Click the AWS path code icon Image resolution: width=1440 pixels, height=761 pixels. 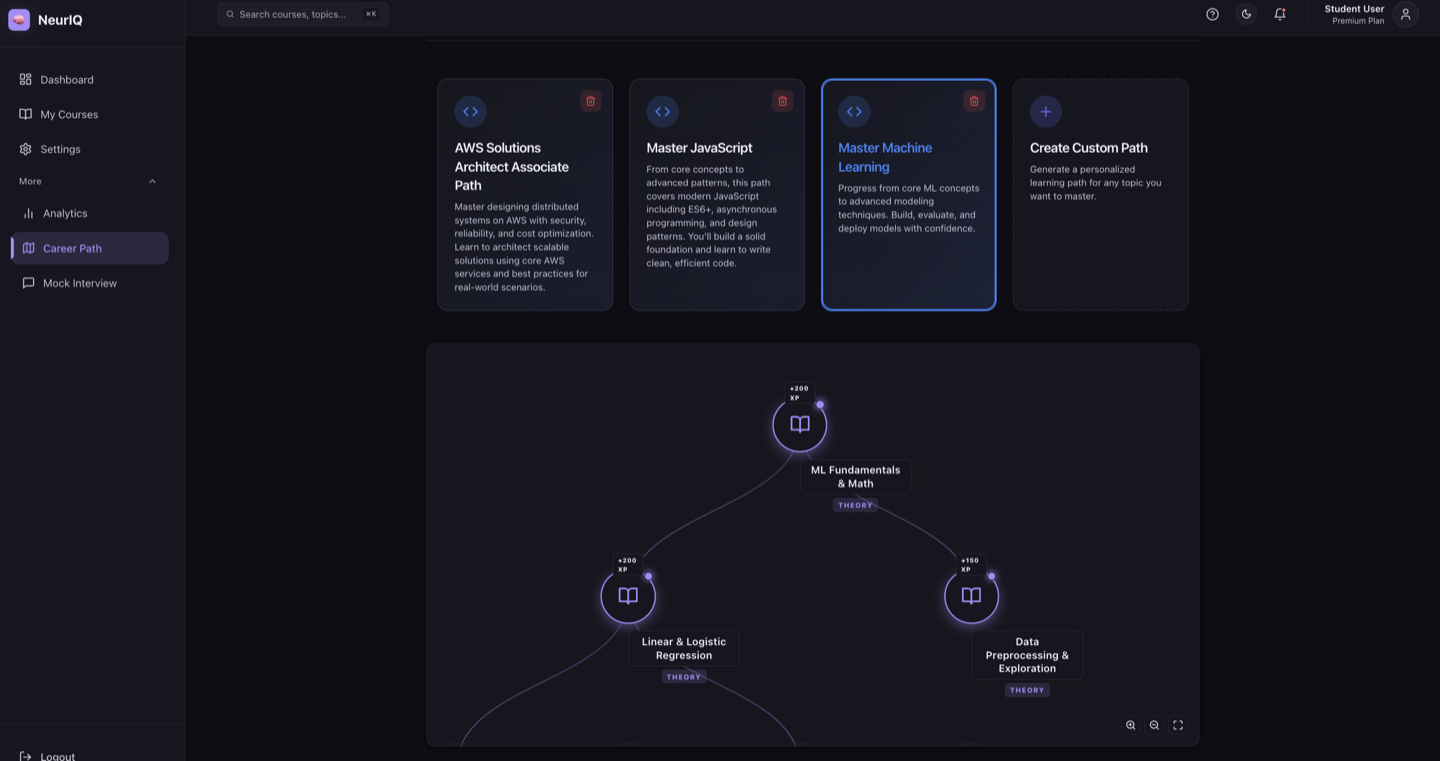tap(471, 112)
